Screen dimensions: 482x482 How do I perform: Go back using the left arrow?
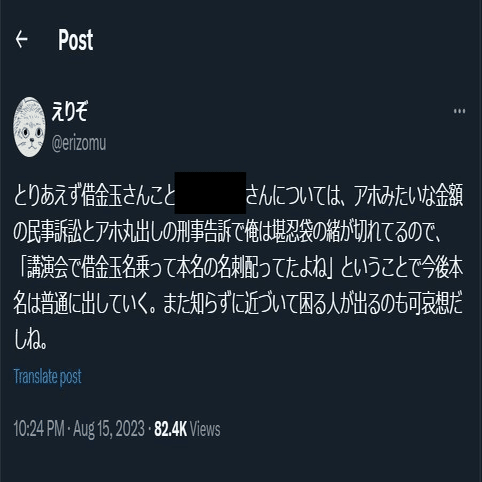22,39
